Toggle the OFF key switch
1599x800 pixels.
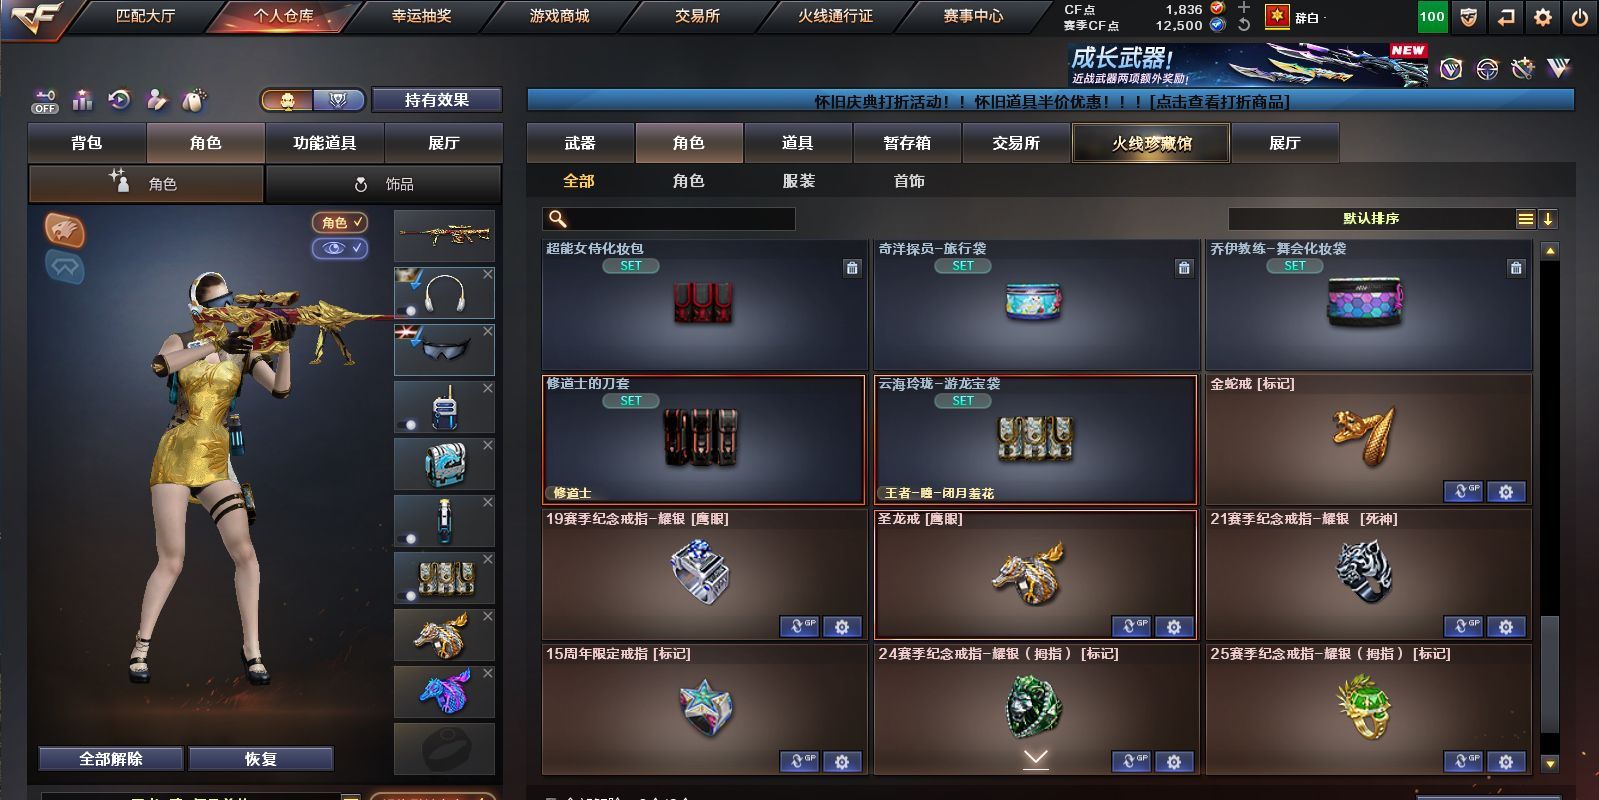(45, 100)
